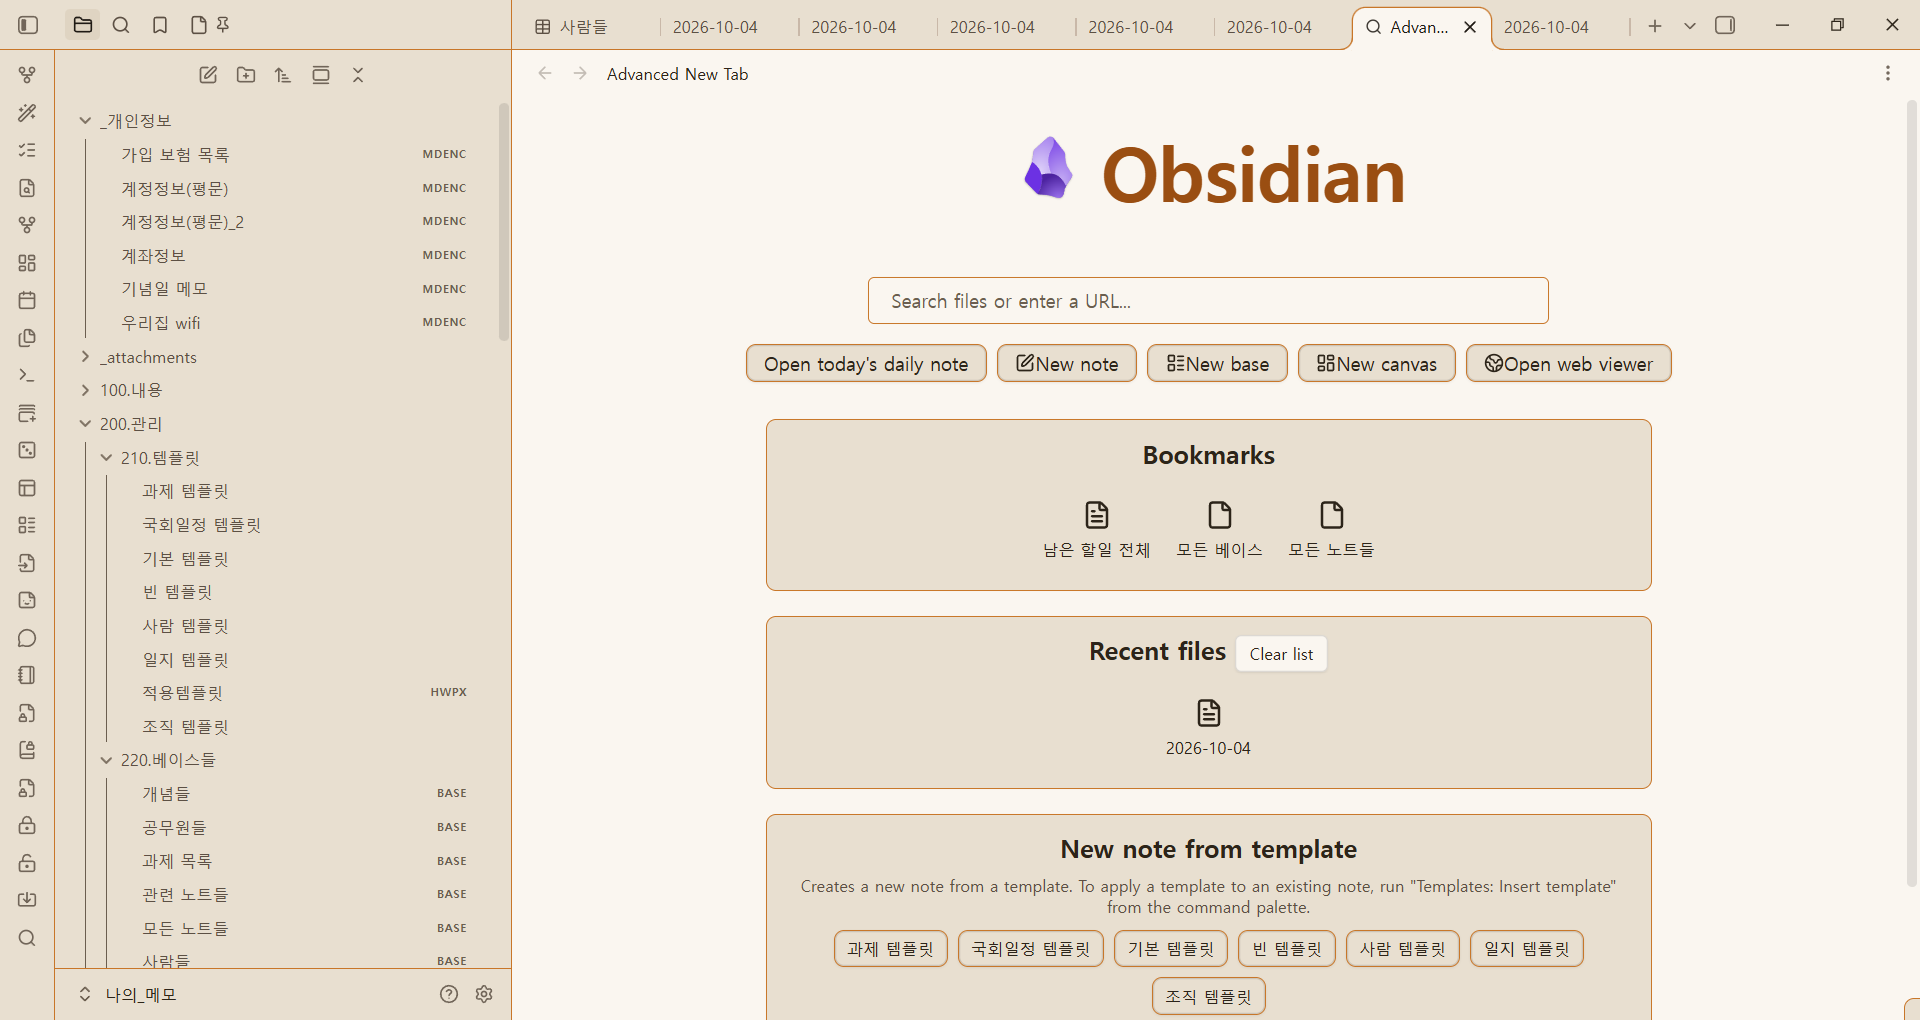This screenshot has width=1920, height=1020.
Task: Click the chat bubble icon in ribbon
Action: coord(27,638)
